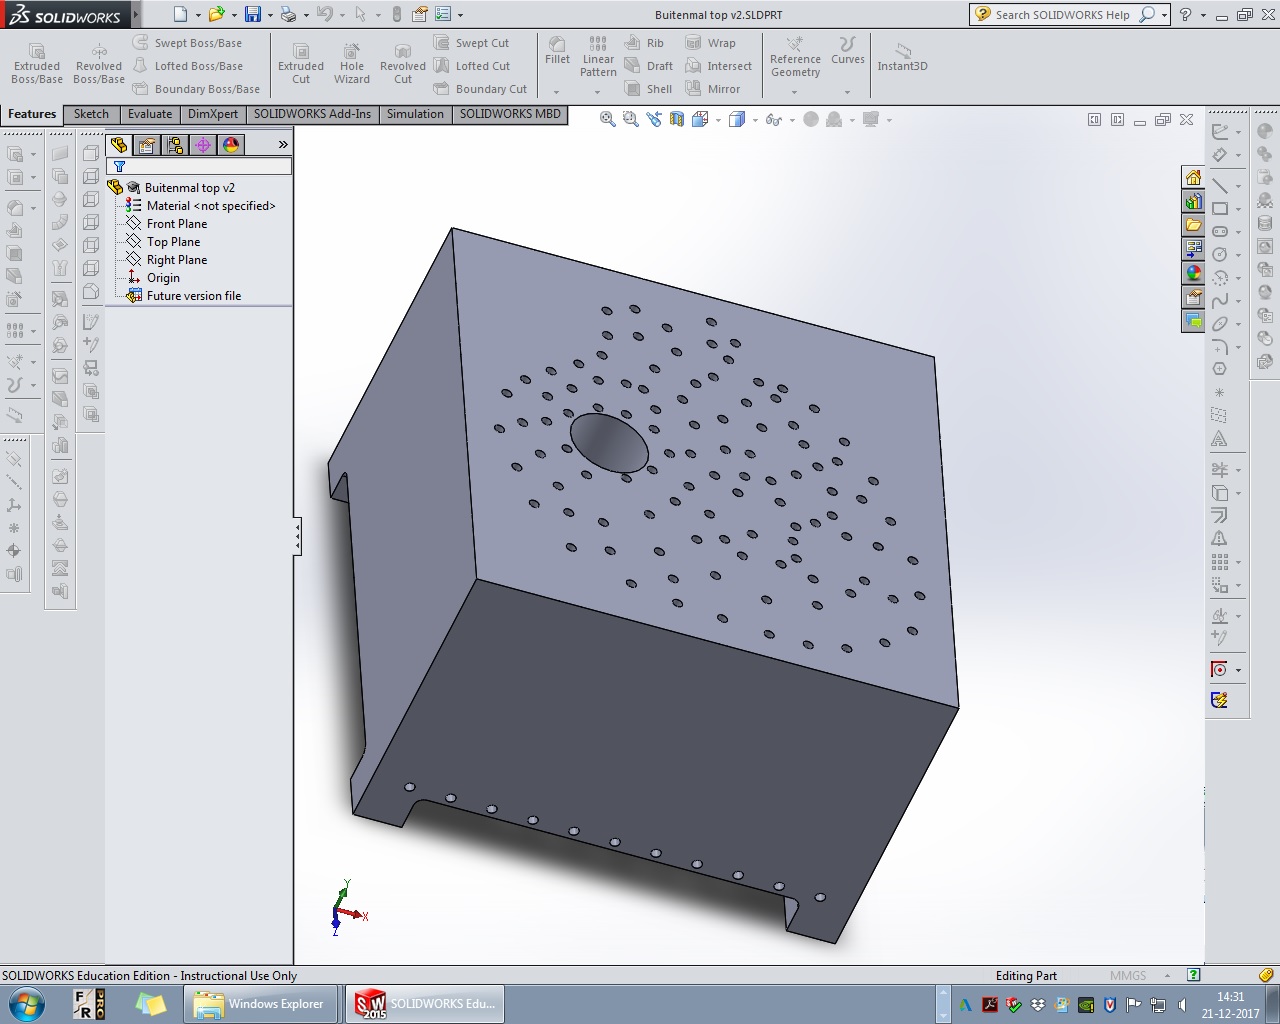Click the Save icon in the toolbar
The image size is (1280, 1024).
click(x=253, y=14)
